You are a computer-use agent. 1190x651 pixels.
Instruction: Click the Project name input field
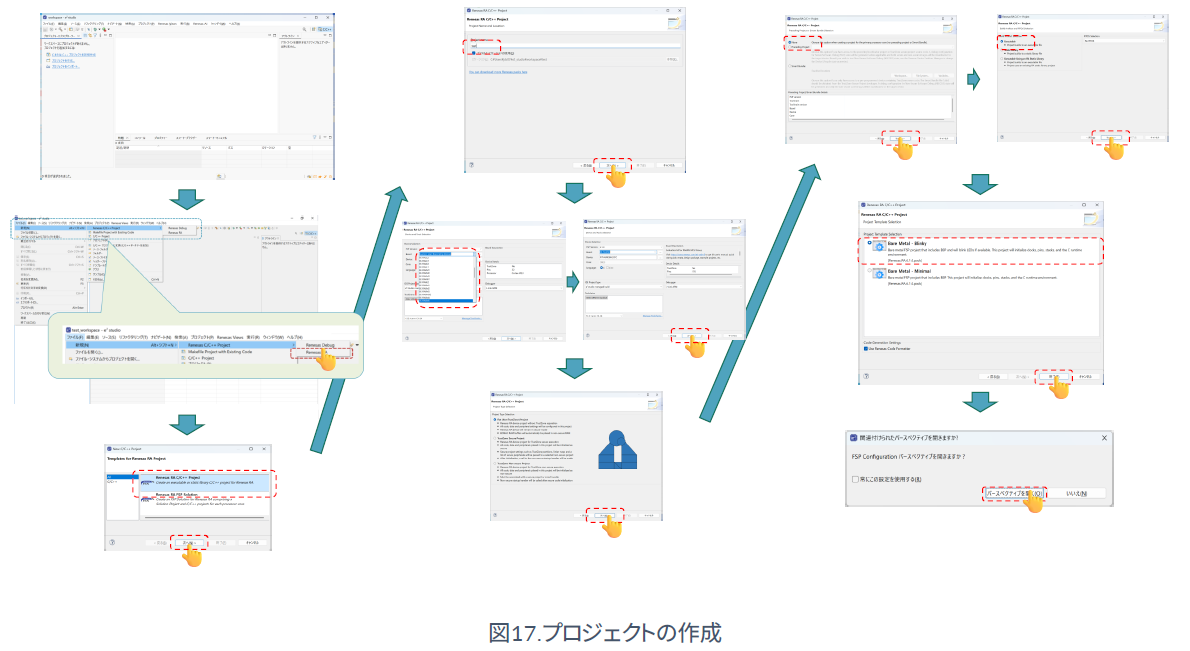click(574, 46)
